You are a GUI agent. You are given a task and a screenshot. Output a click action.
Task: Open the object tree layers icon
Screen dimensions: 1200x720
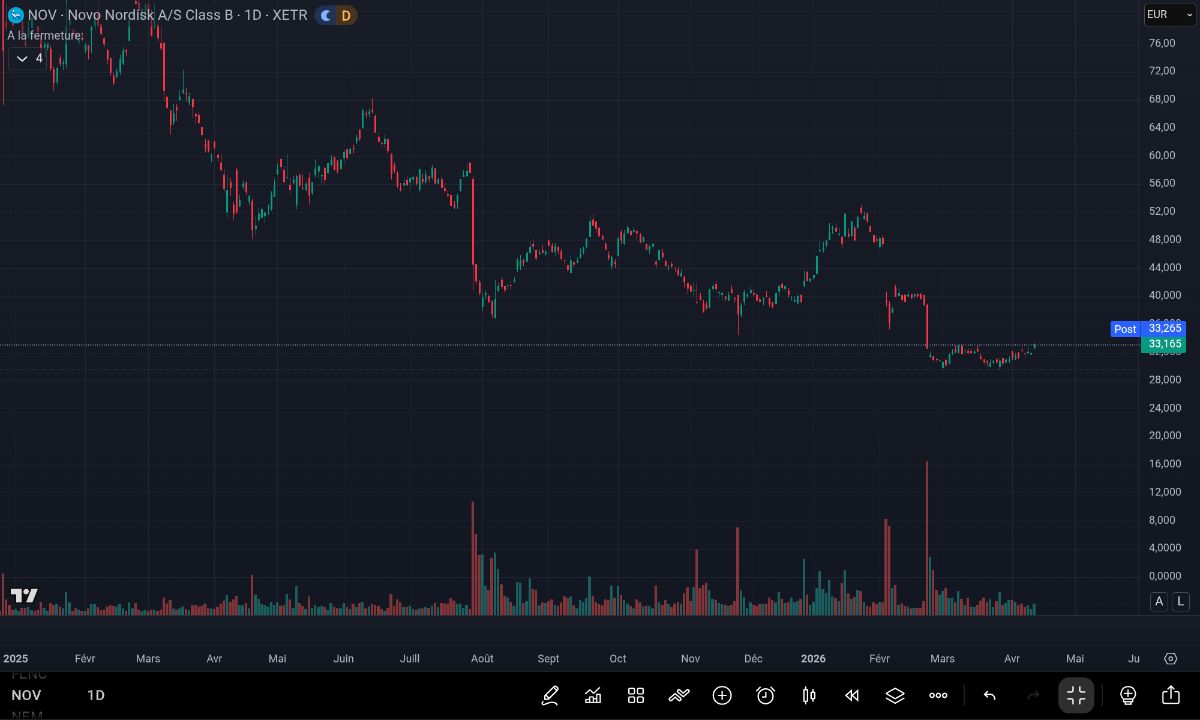click(895, 695)
